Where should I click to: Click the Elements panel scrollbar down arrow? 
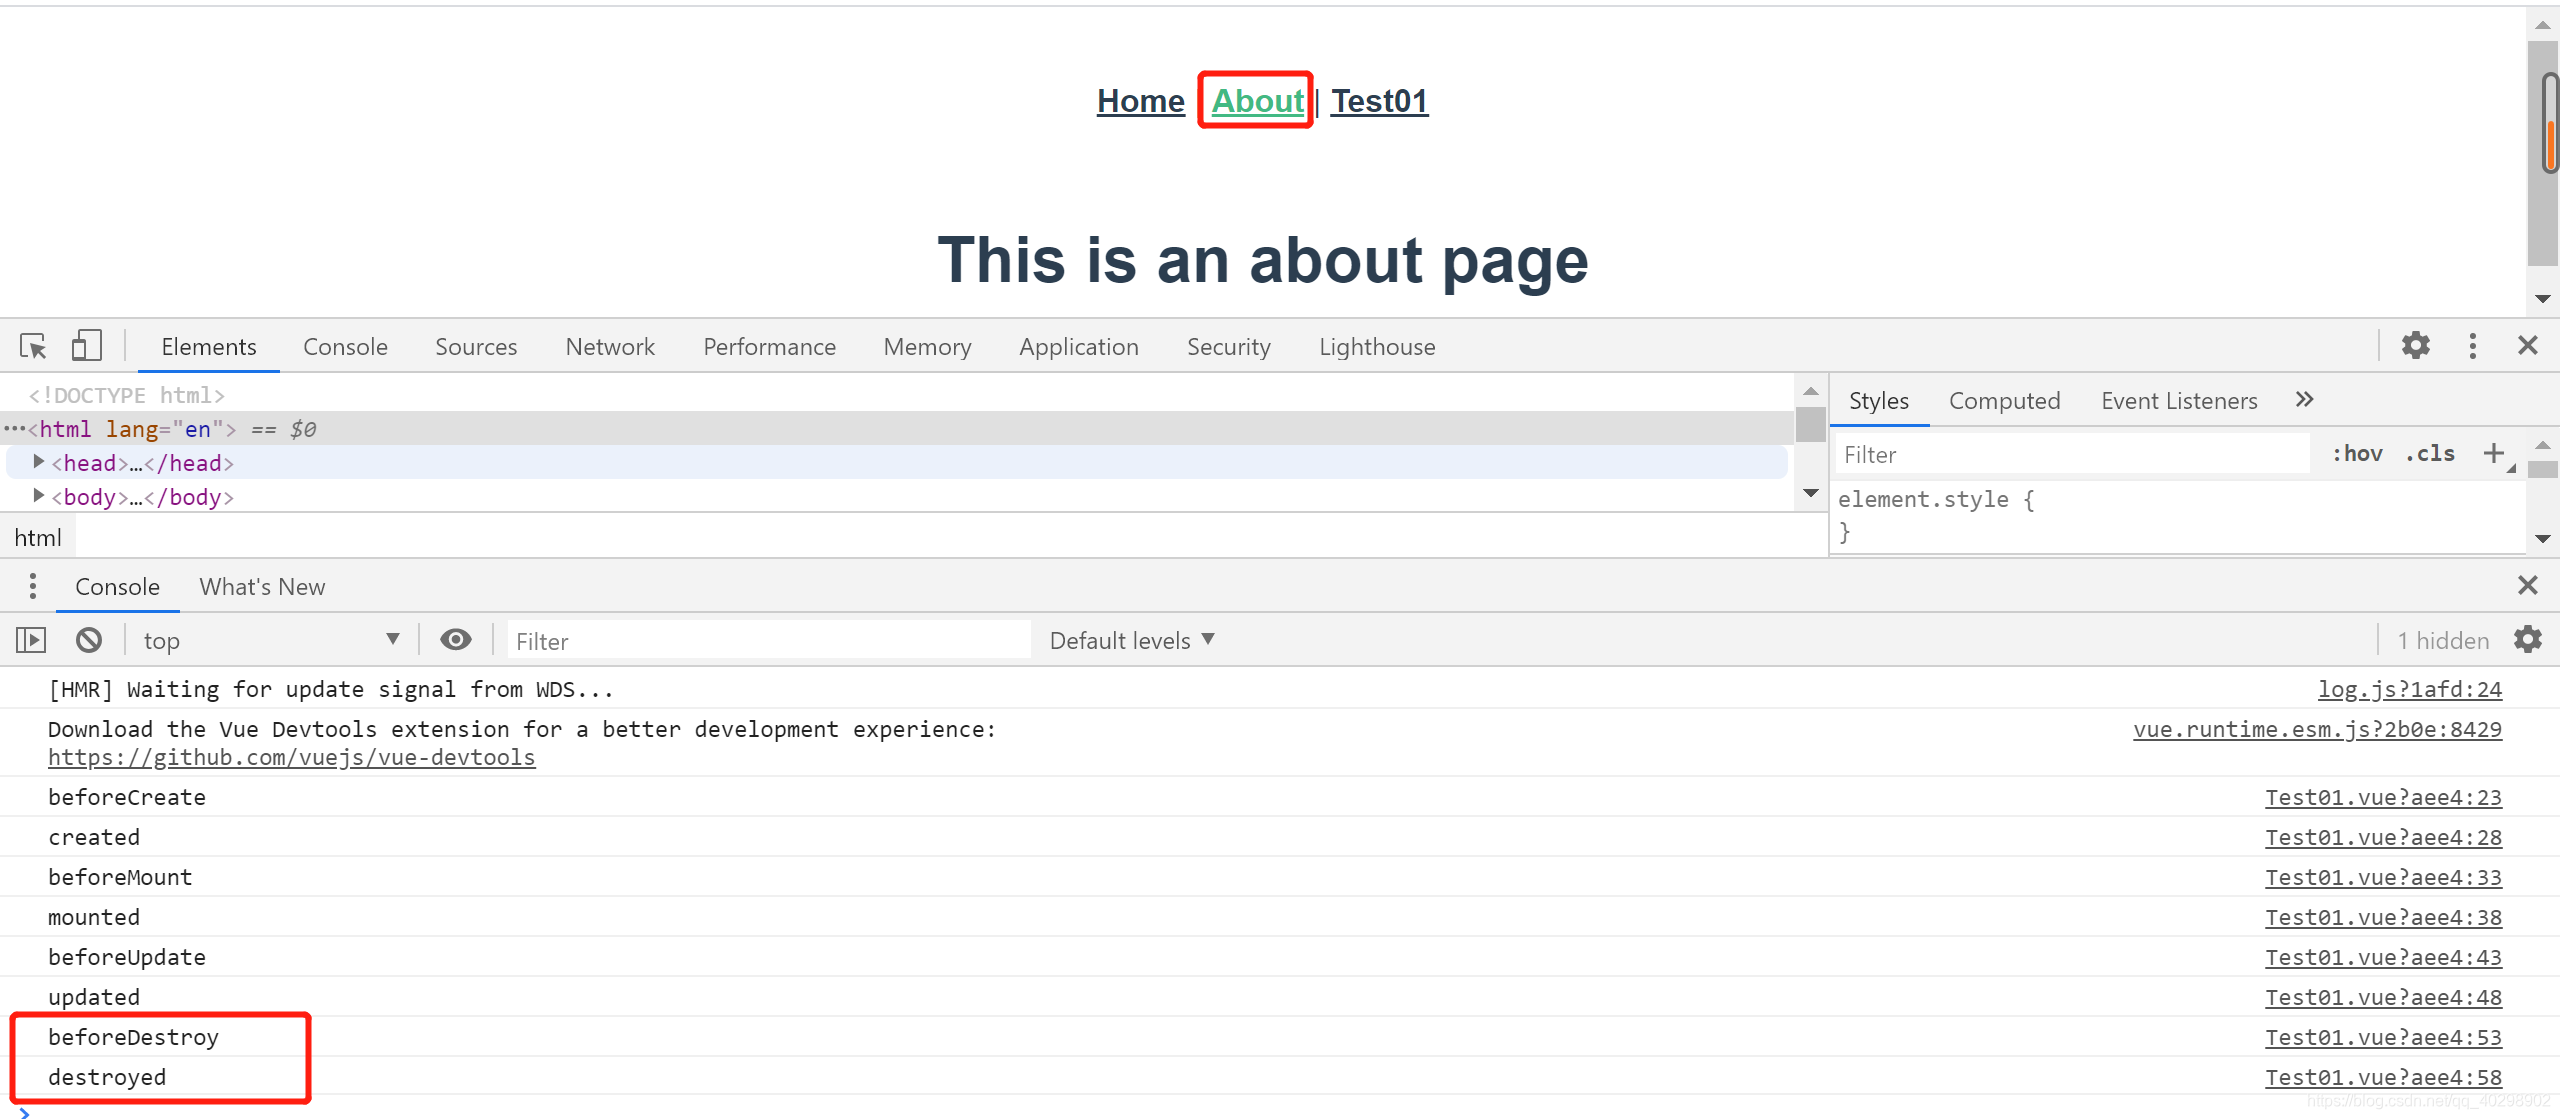click(1810, 492)
